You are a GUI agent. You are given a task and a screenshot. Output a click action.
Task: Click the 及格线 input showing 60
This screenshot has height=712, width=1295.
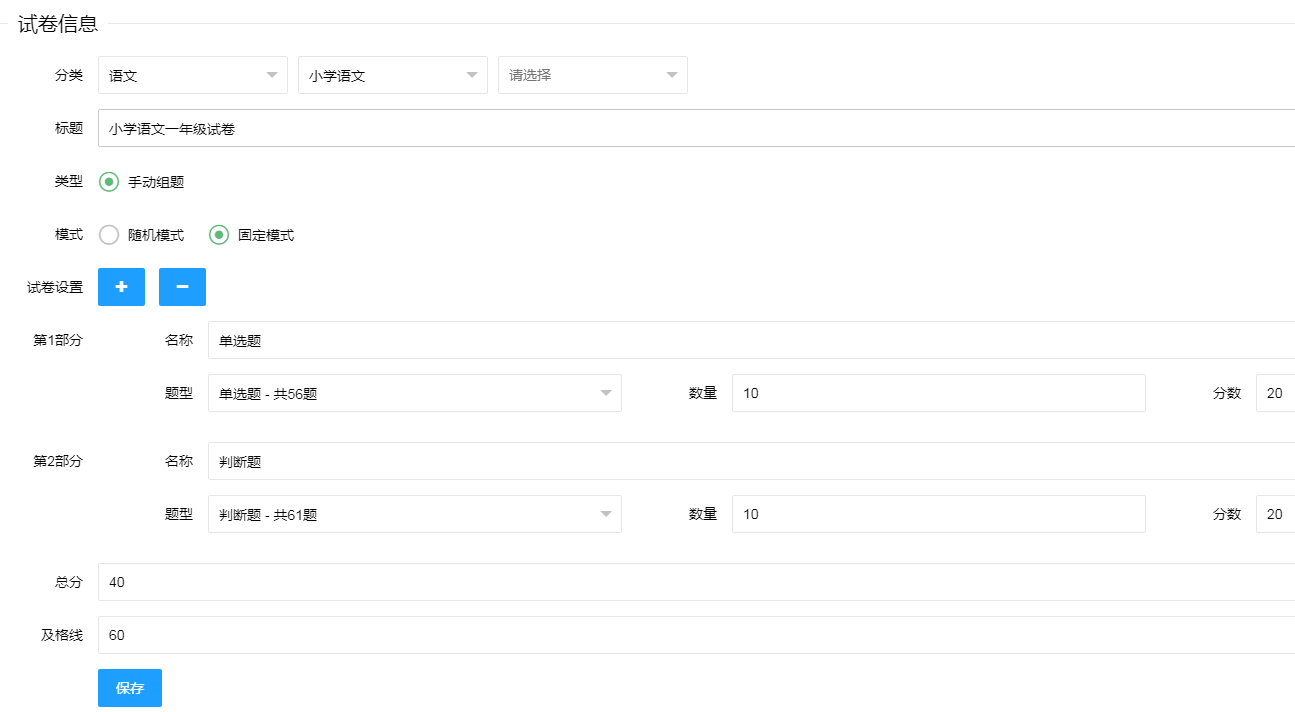[696, 635]
